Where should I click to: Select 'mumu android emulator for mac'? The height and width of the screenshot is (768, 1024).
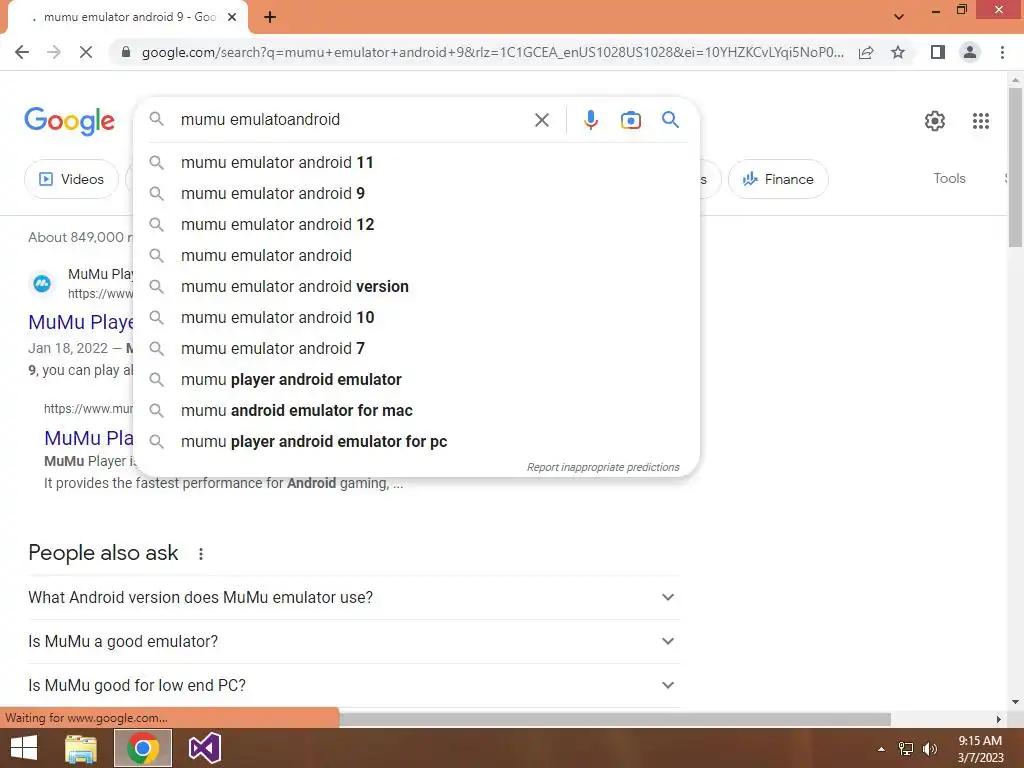coord(416,410)
